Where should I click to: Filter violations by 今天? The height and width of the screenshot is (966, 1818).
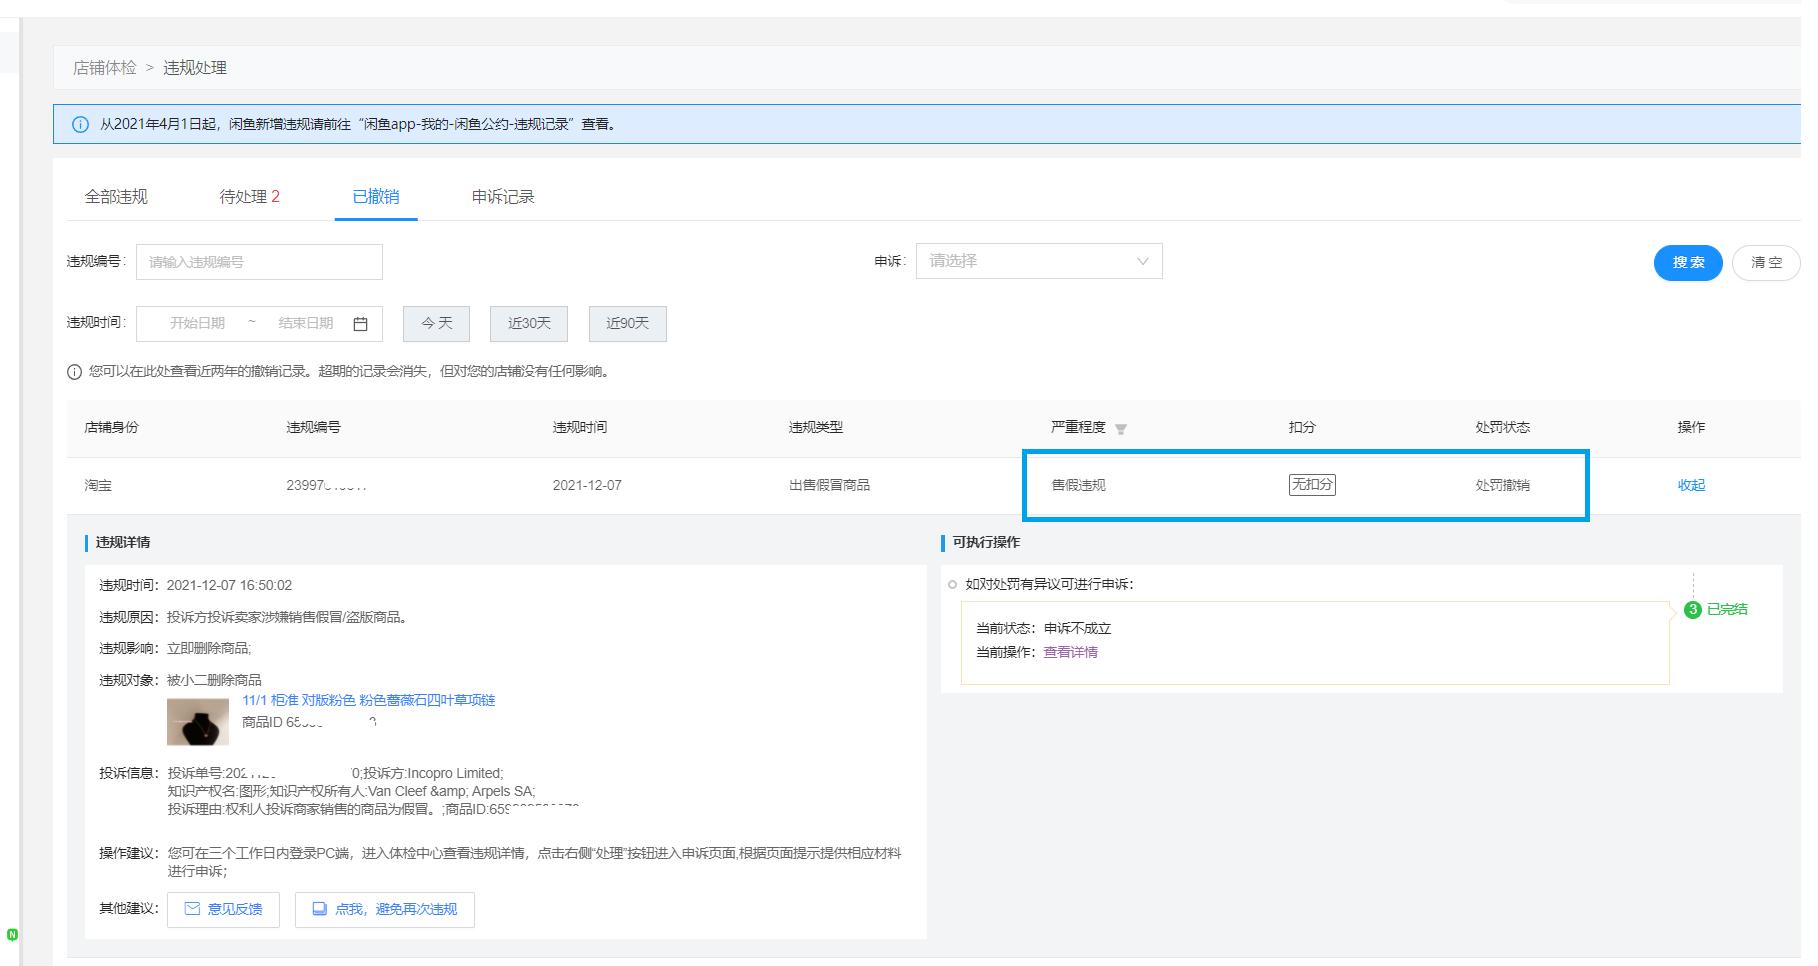click(x=436, y=324)
